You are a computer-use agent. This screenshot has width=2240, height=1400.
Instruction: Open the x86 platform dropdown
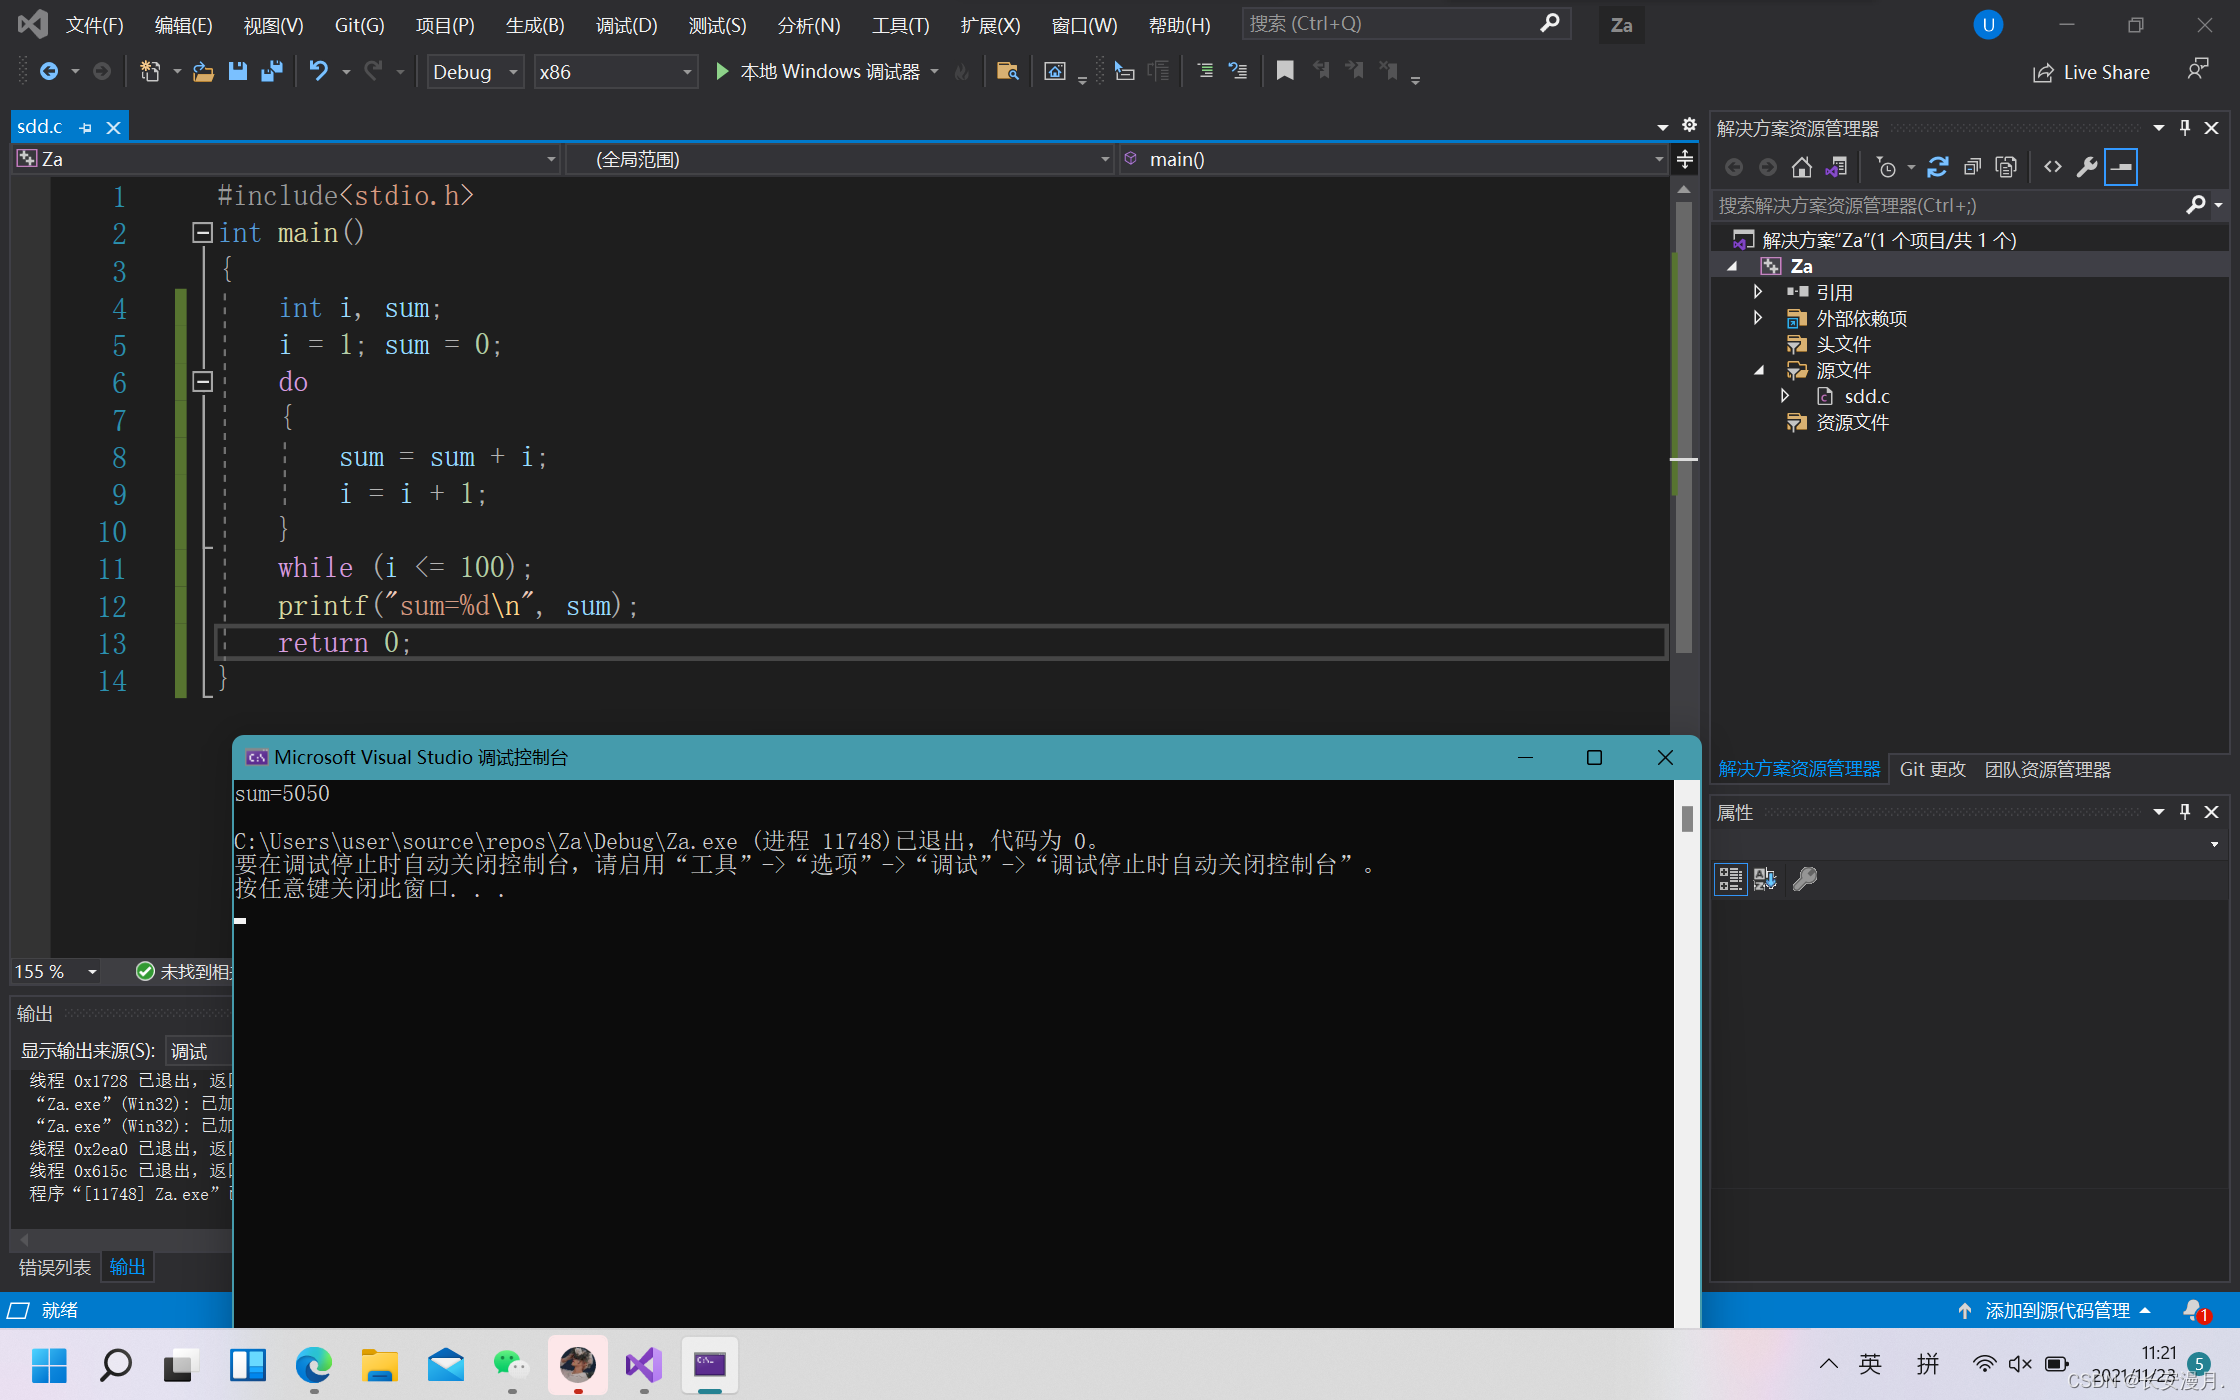[x=615, y=72]
